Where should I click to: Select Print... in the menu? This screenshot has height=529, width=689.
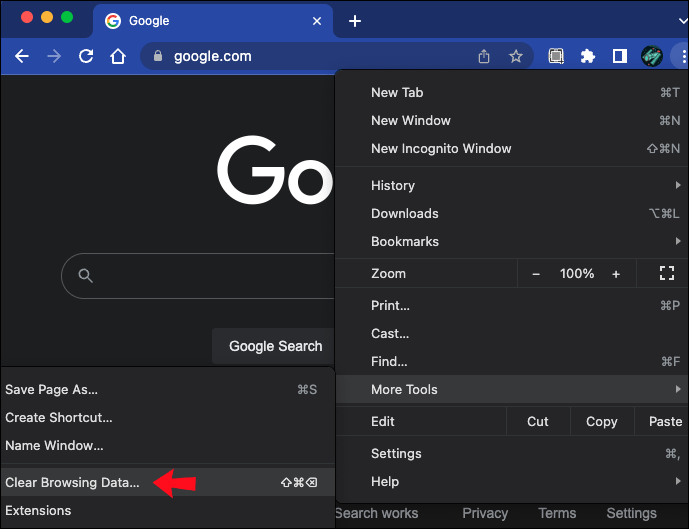click(512, 305)
